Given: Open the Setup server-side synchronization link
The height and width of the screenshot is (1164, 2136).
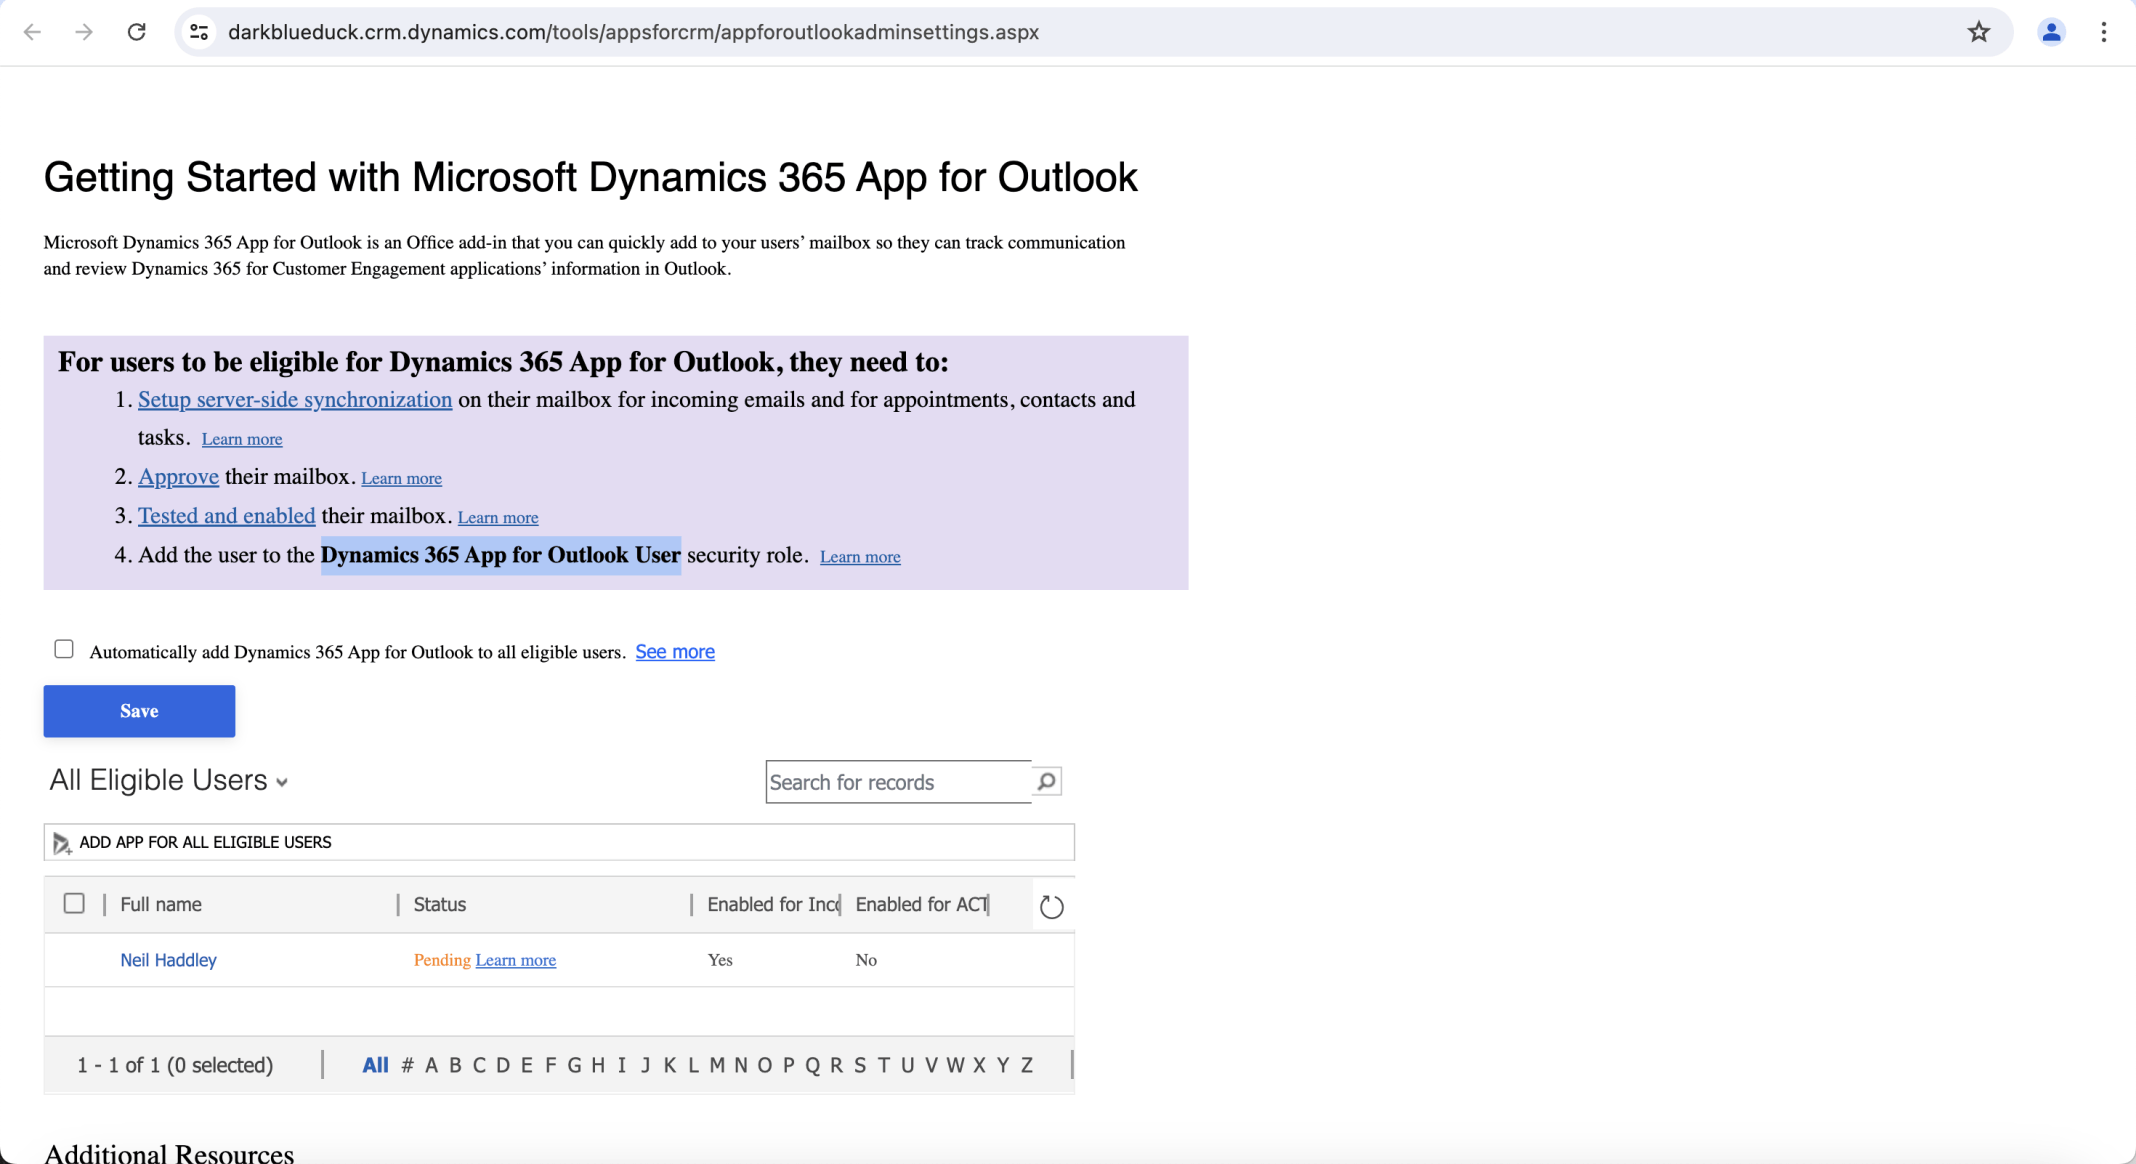Looking at the screenshot, I should (x=294, y=399).
